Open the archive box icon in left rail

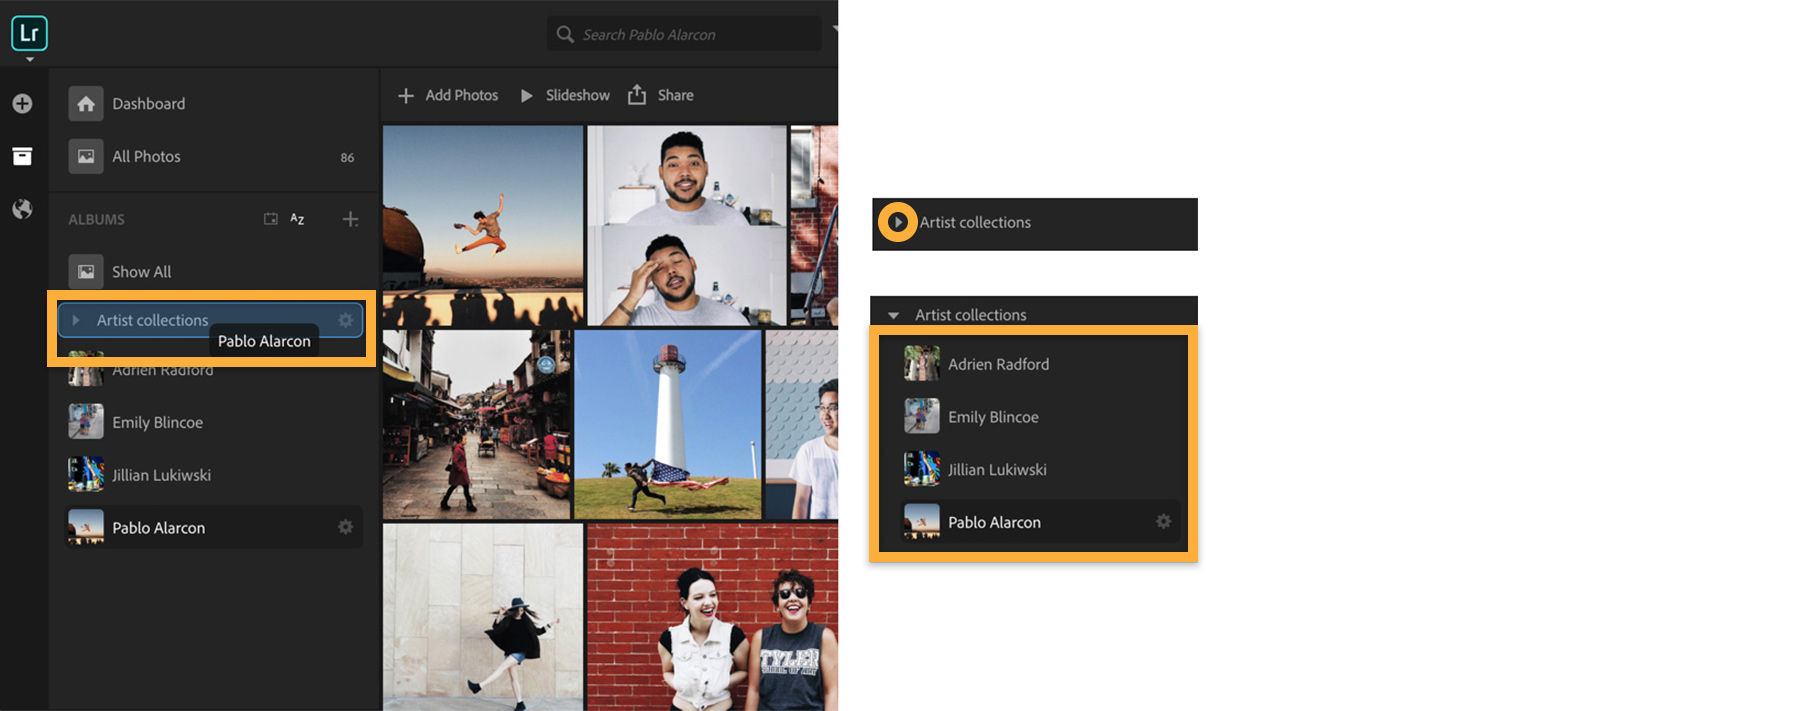pyautogui.click(x=22, y=156)
